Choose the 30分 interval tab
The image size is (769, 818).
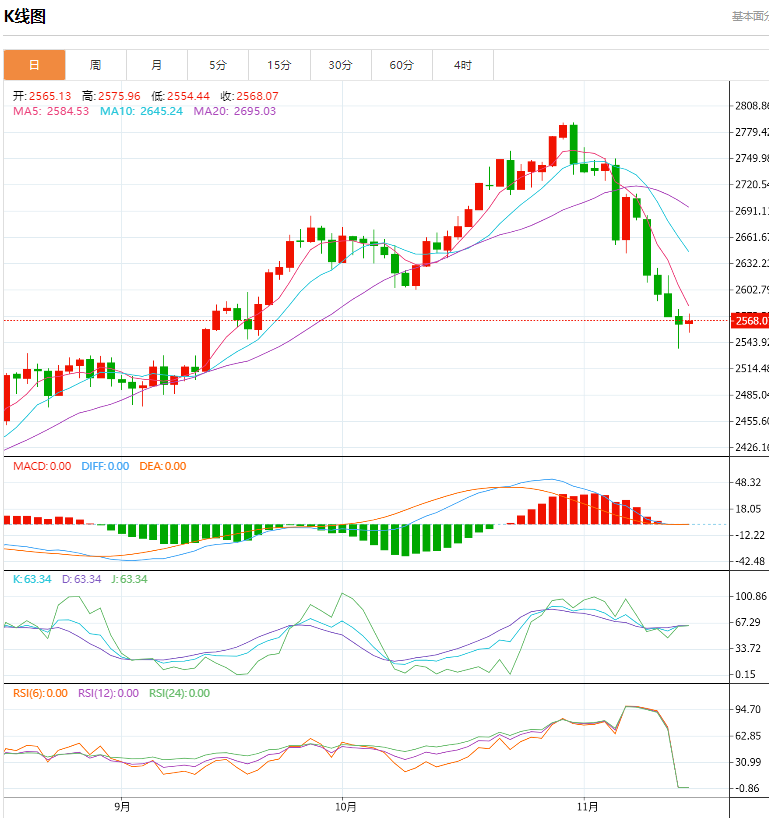[340, 65]
